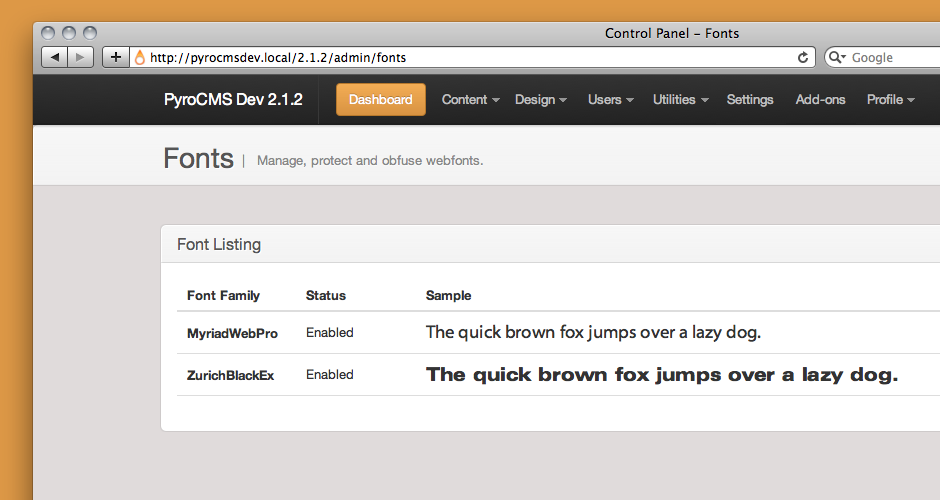Open the Google search magnifier menu

836,58
